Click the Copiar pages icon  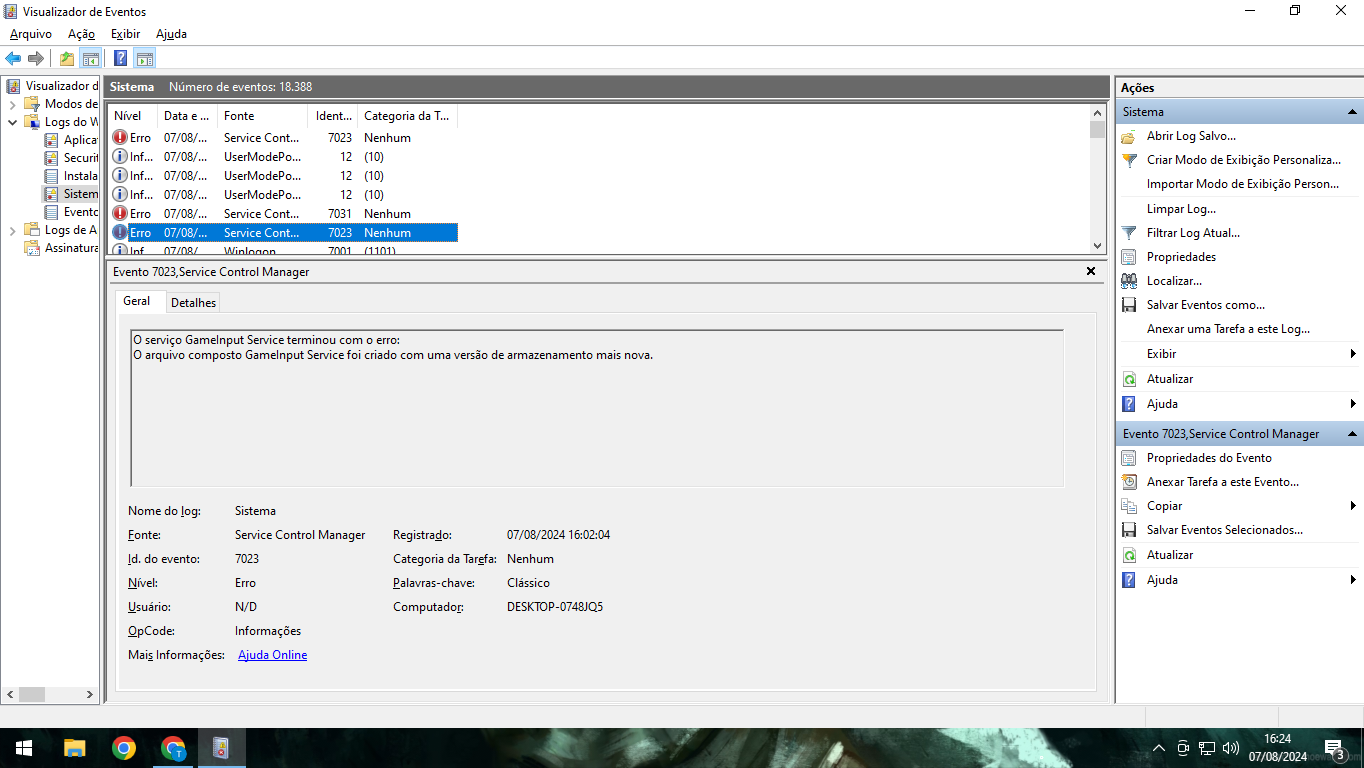(1129, 506)
